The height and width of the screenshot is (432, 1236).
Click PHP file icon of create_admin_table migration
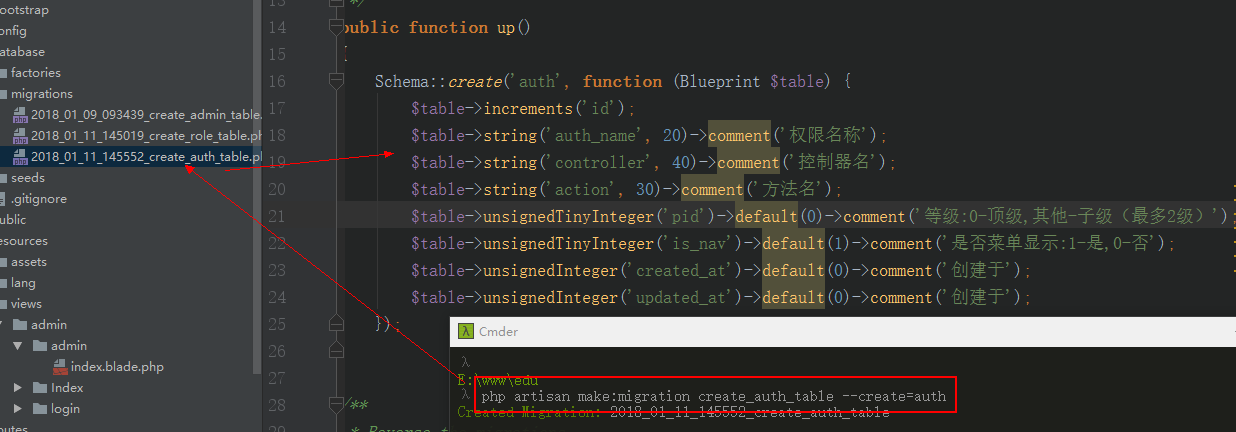point(19,115)
